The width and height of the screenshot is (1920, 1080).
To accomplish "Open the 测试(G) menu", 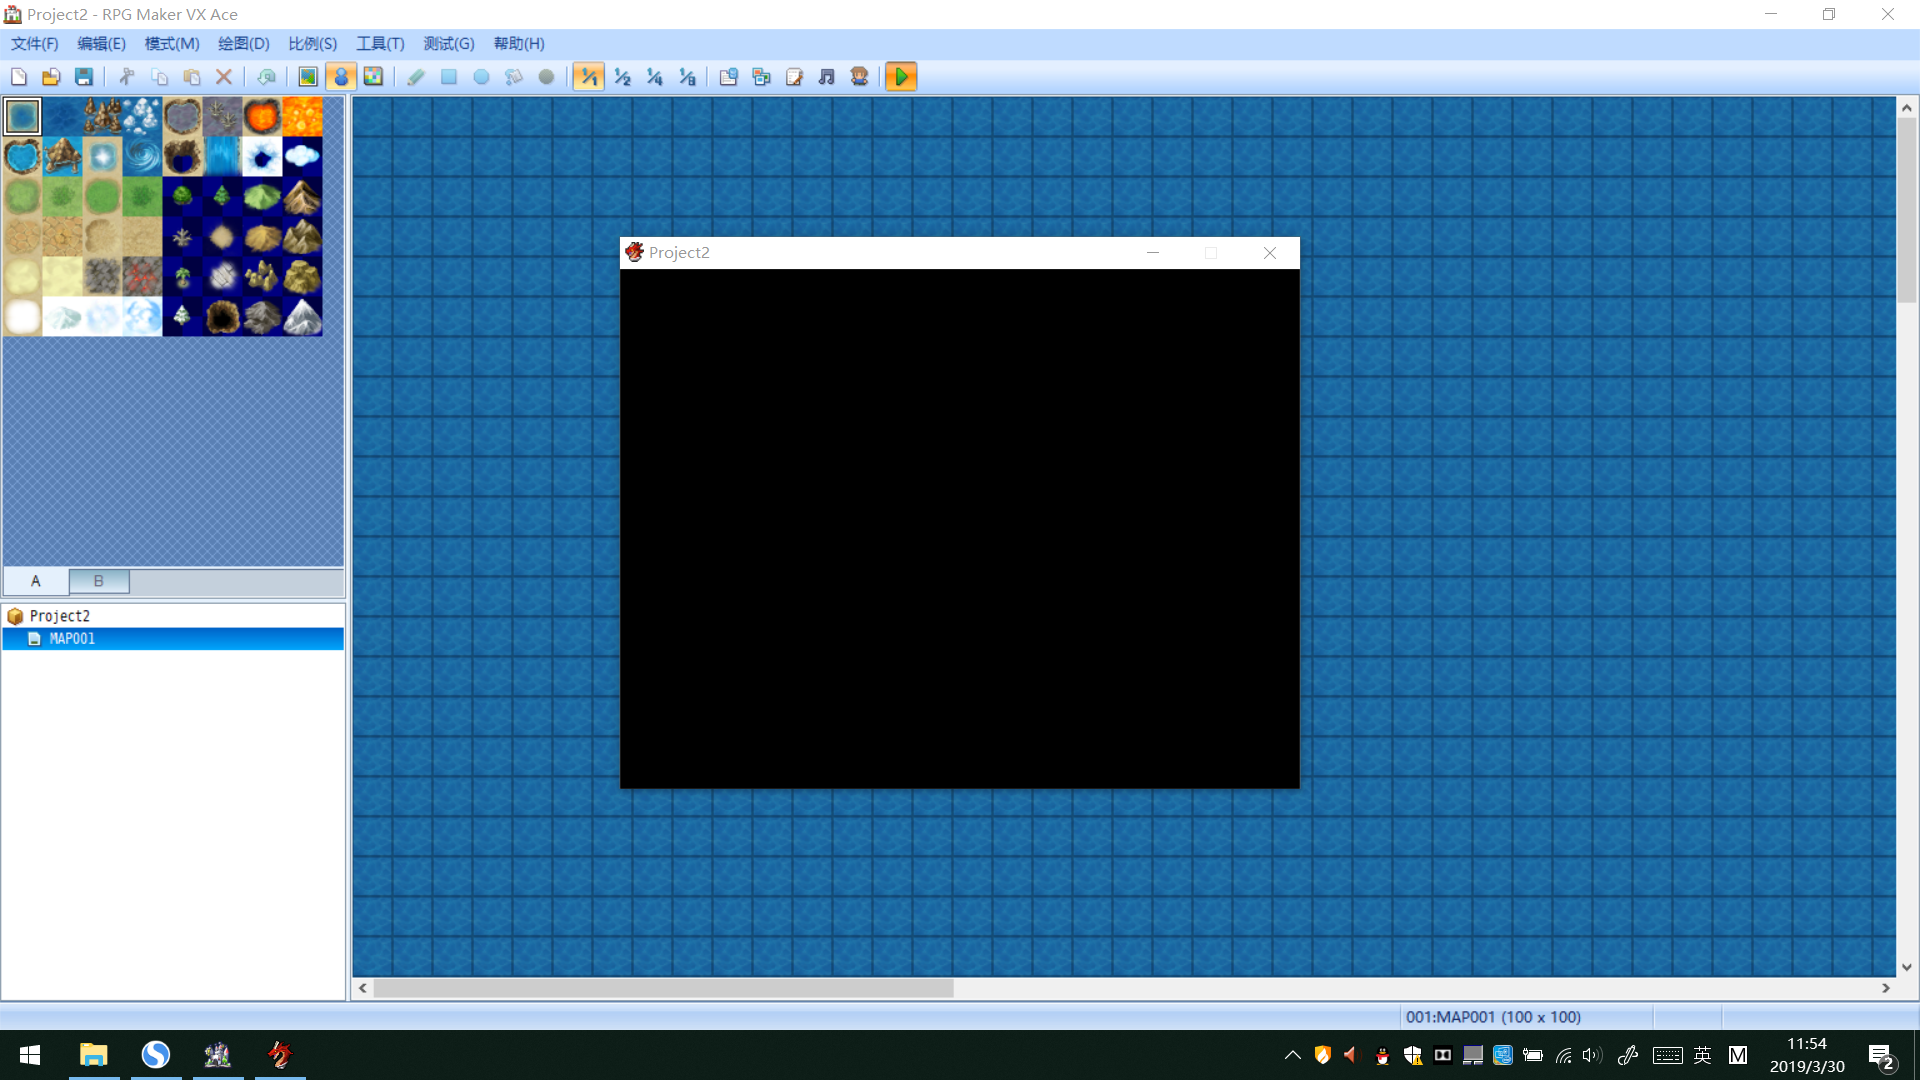I will coord(449,44).
